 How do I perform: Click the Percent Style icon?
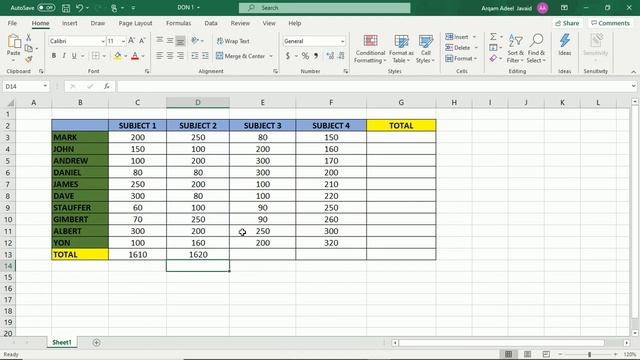[305, 56]
